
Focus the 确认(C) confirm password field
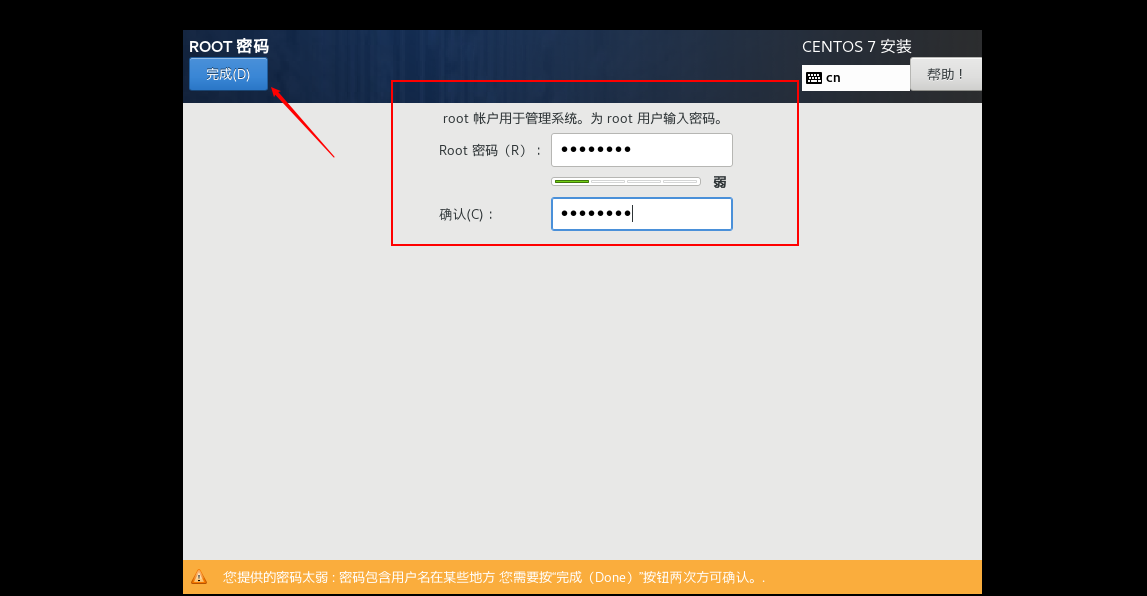(642, 214)
